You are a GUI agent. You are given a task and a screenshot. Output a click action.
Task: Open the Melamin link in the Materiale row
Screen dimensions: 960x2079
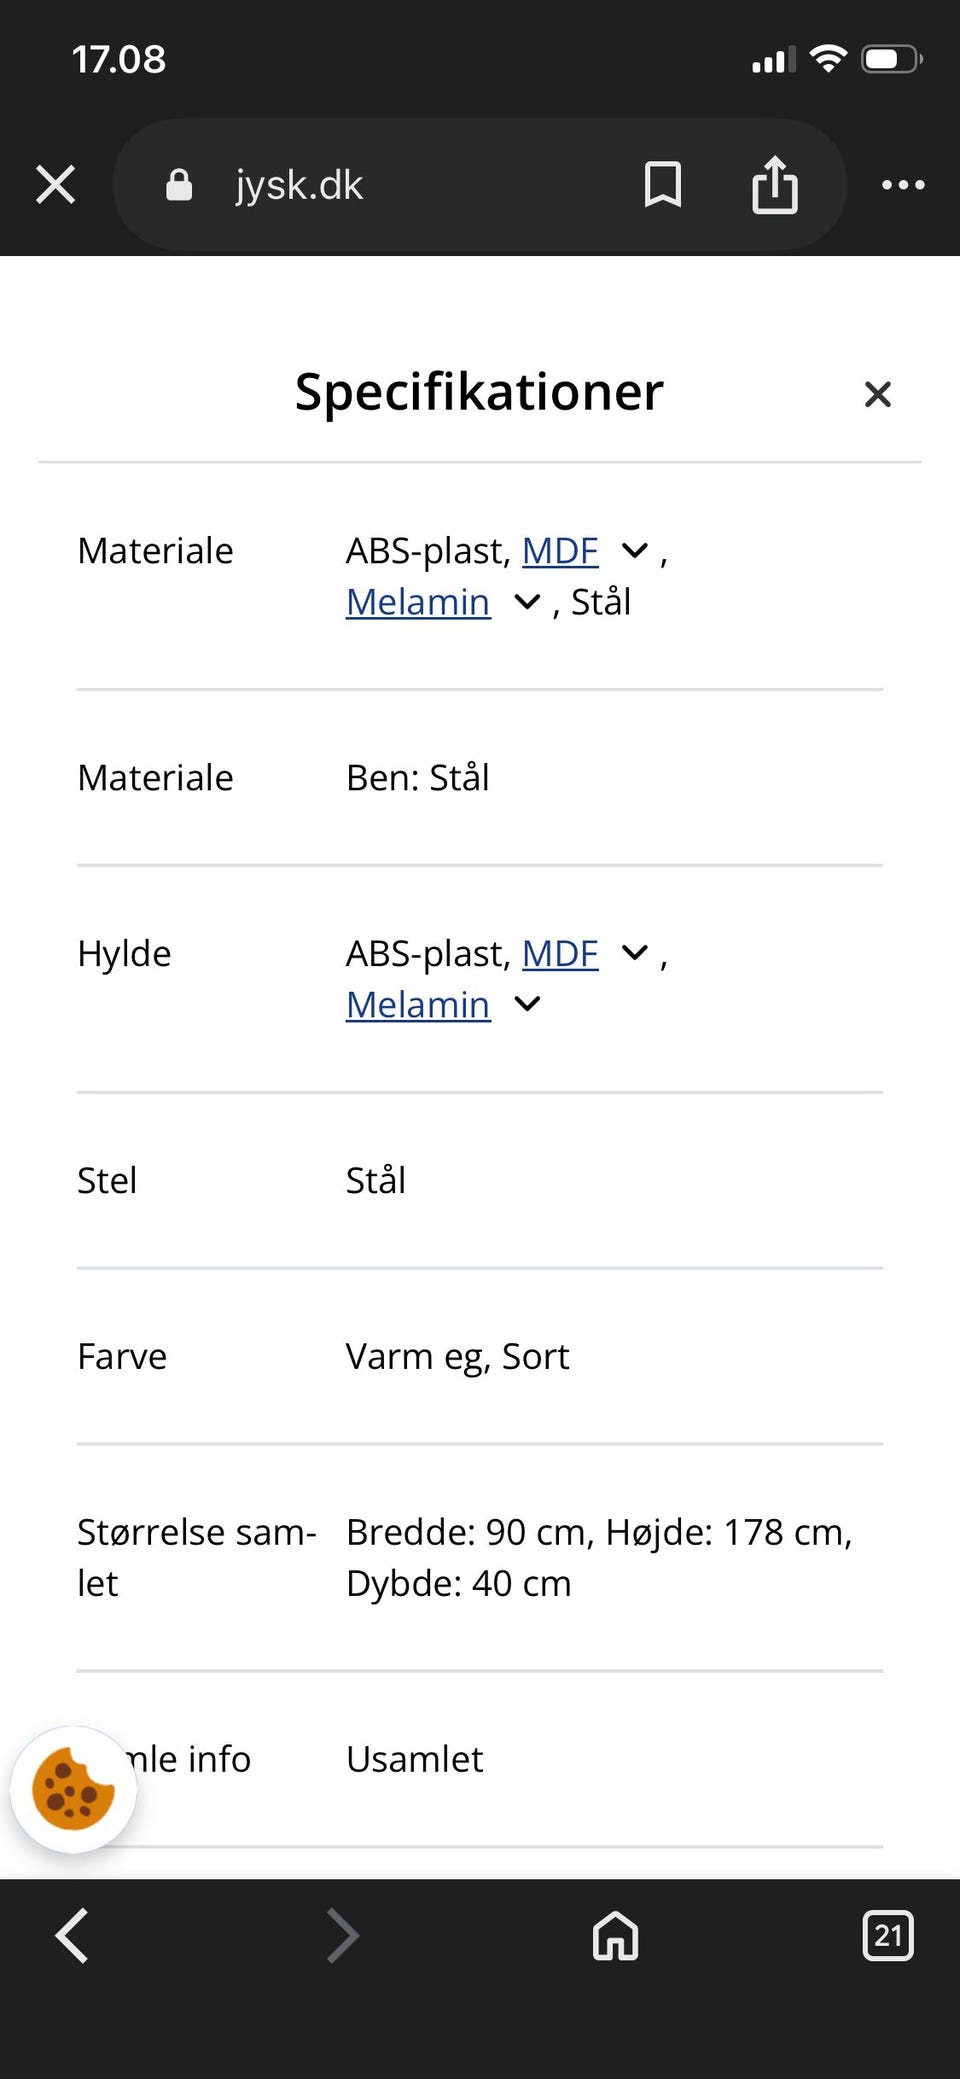(x=418, y=602)
